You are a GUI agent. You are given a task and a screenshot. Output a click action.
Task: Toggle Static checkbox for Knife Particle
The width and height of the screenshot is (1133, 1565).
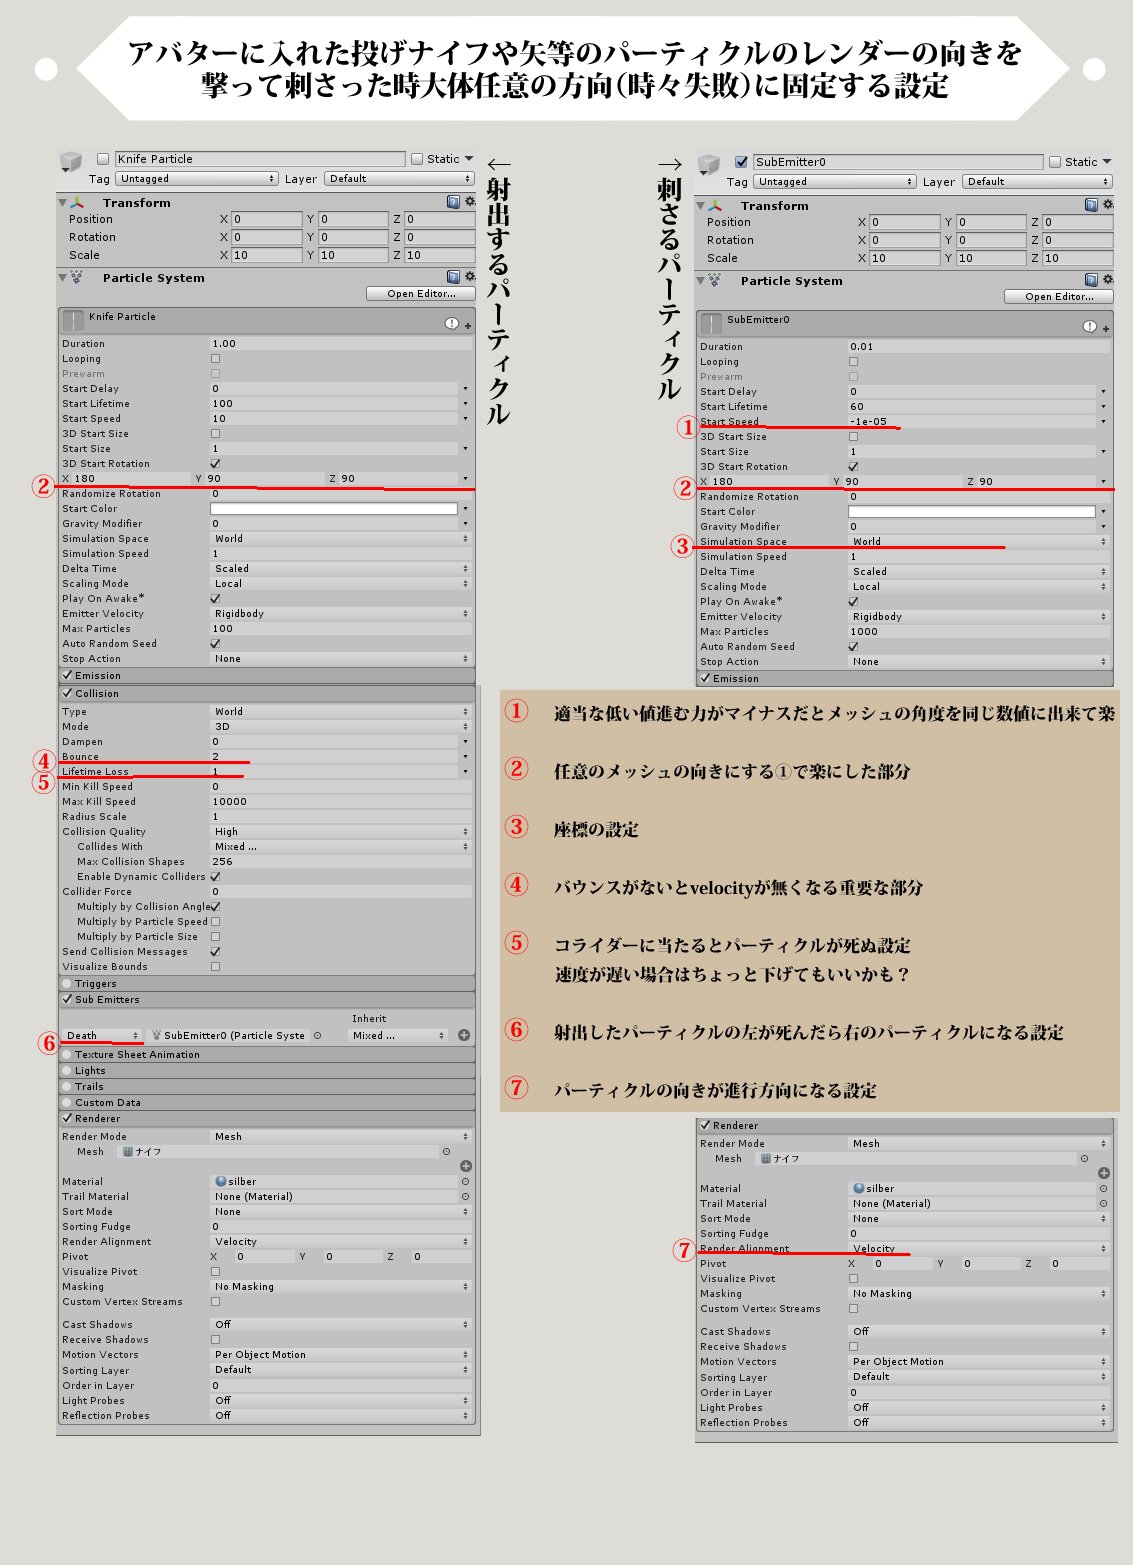coord(417,159)
